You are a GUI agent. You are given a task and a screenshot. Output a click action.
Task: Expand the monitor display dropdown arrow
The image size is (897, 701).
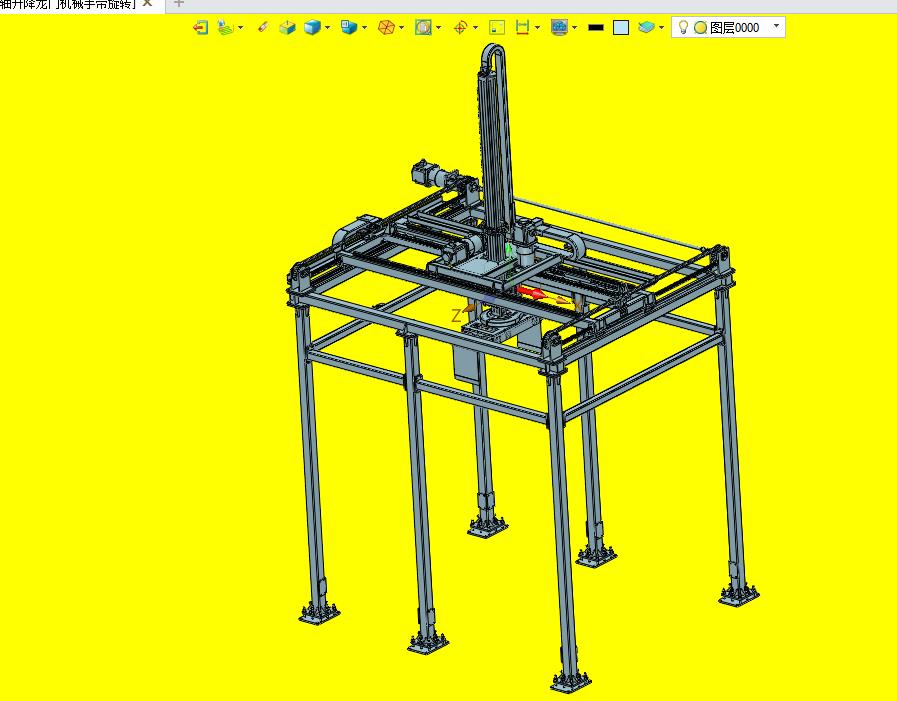click(x=574, y=27)
